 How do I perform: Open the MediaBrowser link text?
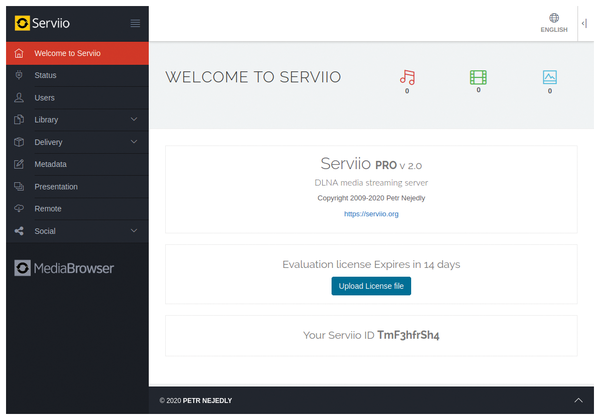click(73, 268)
